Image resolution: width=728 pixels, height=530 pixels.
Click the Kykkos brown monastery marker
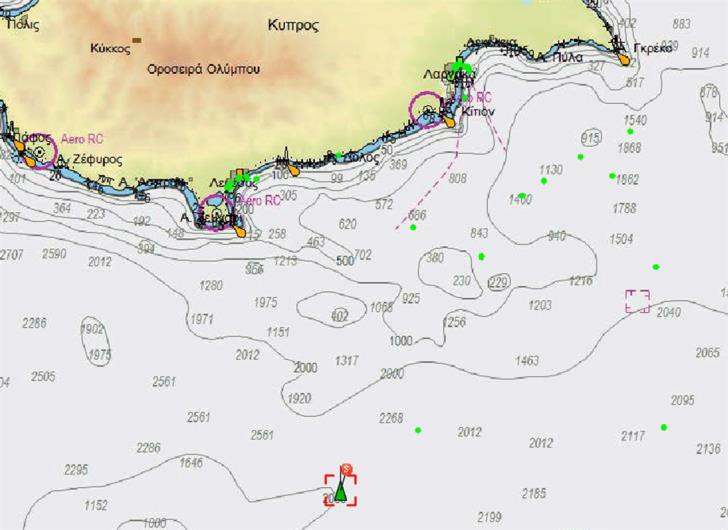[136, 41]
